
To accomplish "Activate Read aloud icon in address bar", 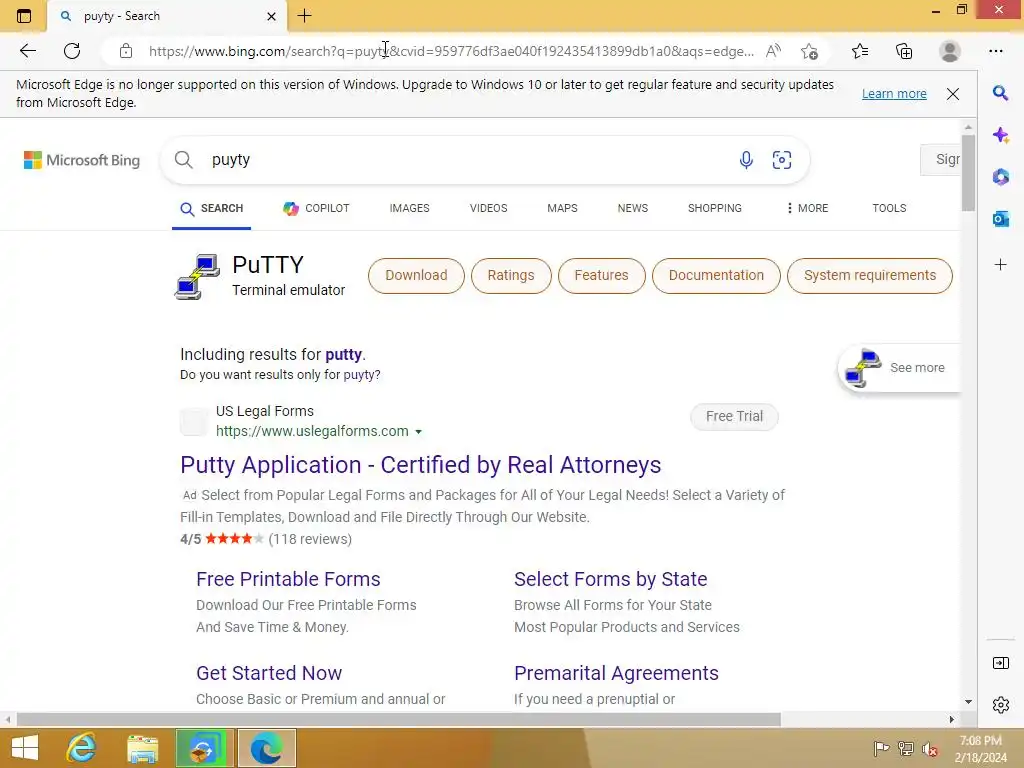I will pyautogui.click(x=773, y=51).
